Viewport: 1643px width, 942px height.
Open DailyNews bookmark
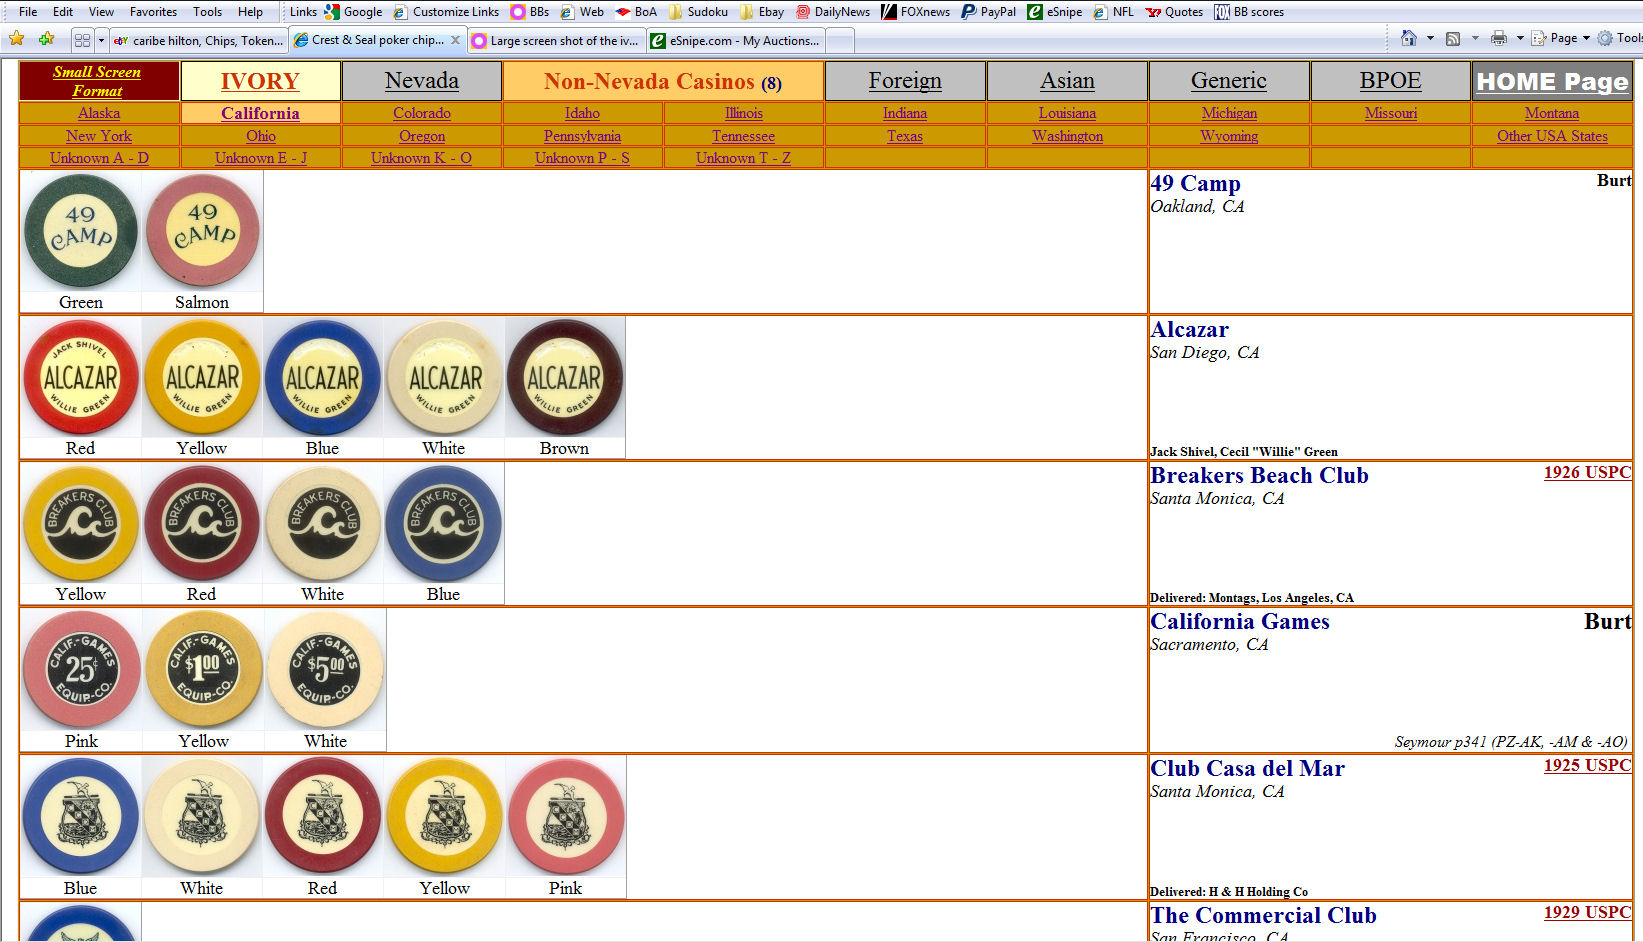pos(832,12)
